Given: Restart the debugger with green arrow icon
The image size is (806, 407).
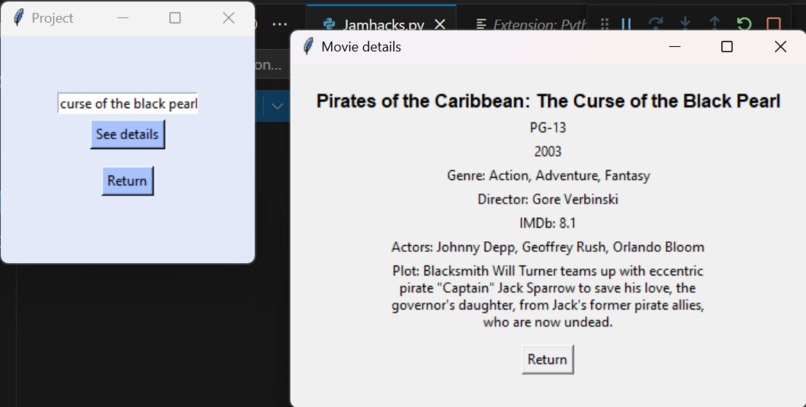Looking at the screenshot, I should [x=744, y=24].
